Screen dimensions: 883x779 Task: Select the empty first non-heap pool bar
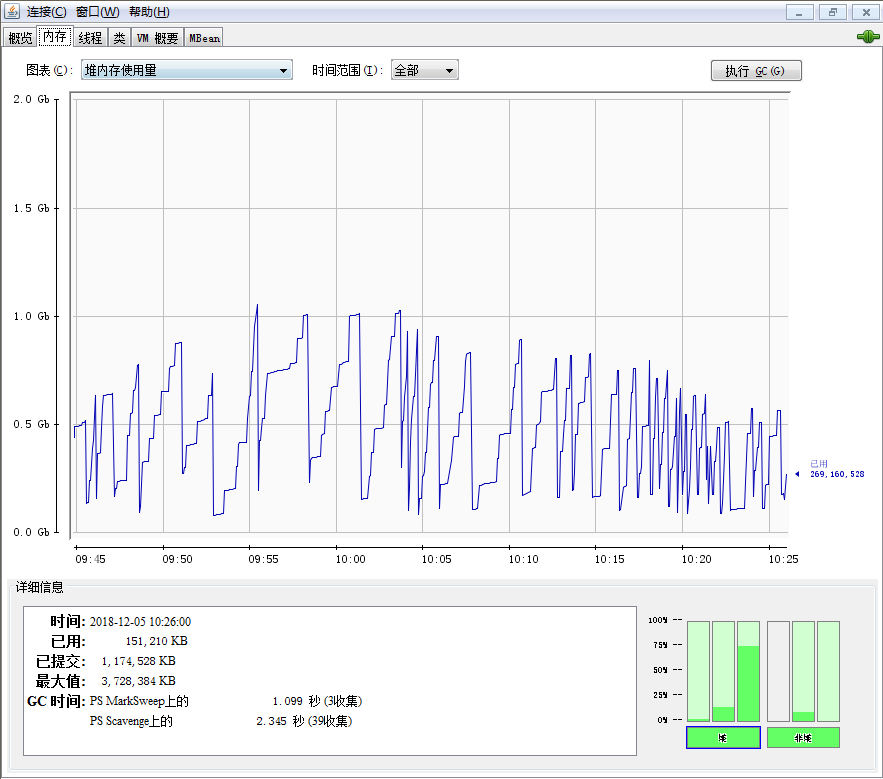click(x=778, y=671)
